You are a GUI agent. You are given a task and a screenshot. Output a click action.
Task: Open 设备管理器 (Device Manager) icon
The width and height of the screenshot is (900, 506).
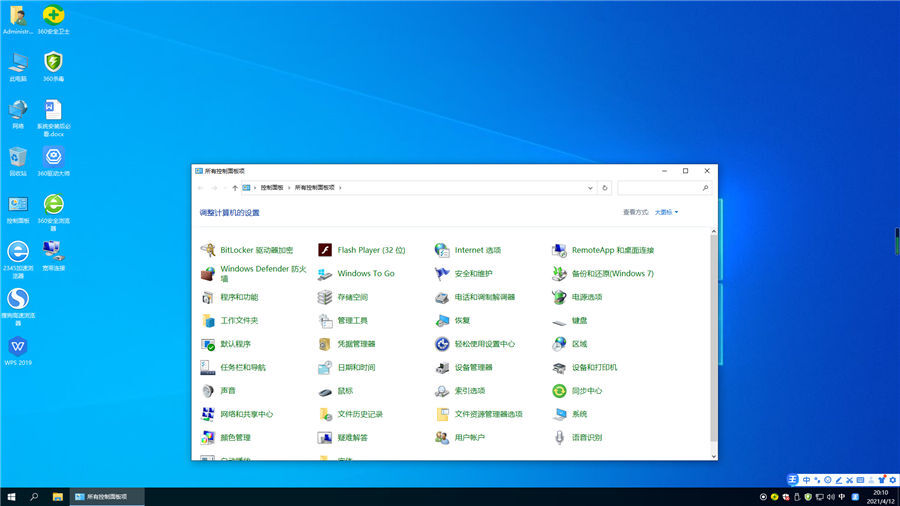tap(442, 367)
